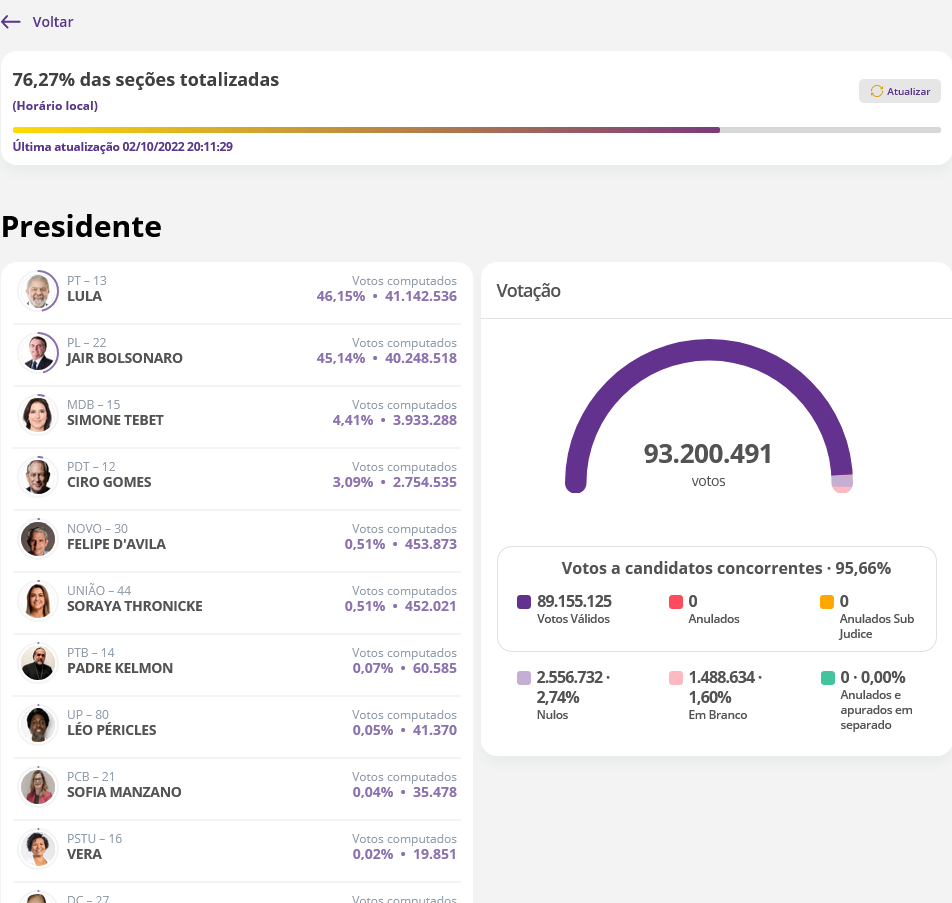Screen dimensions: 952x903
Task: Open Léo Péricles's candidate photo
Action: [x=38, y=724]
